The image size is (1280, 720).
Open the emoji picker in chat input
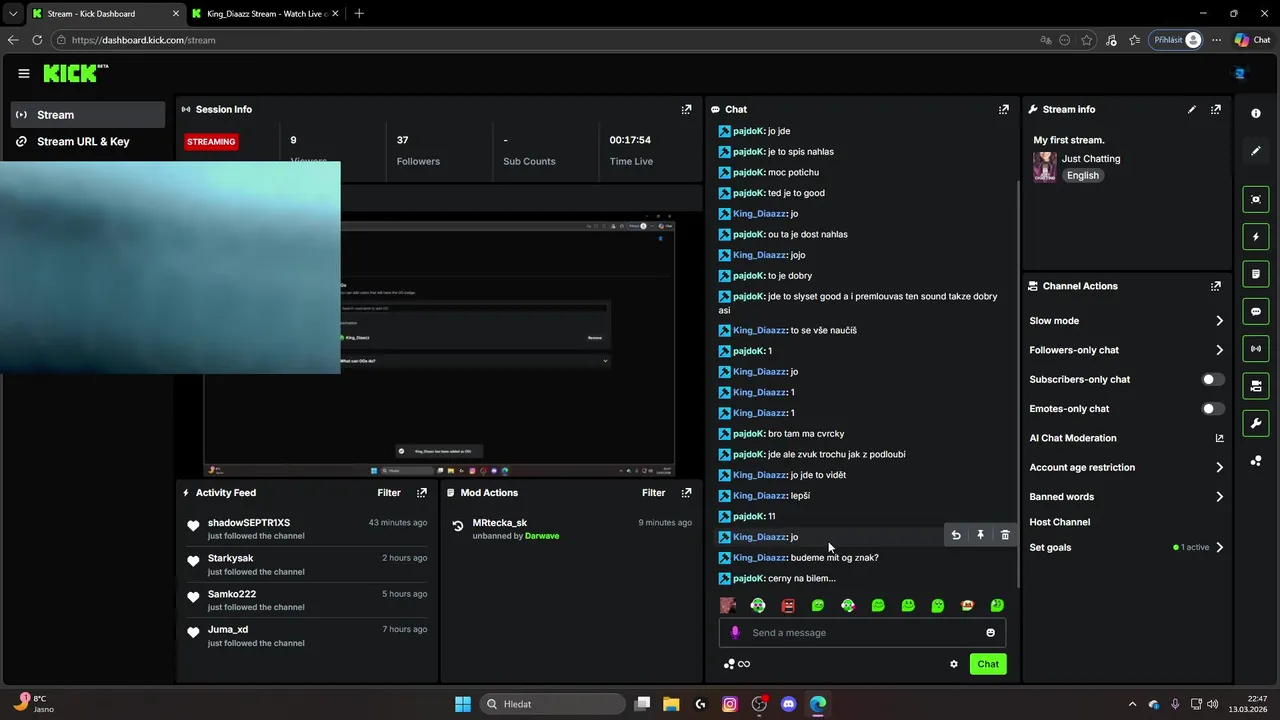(991, 632)
